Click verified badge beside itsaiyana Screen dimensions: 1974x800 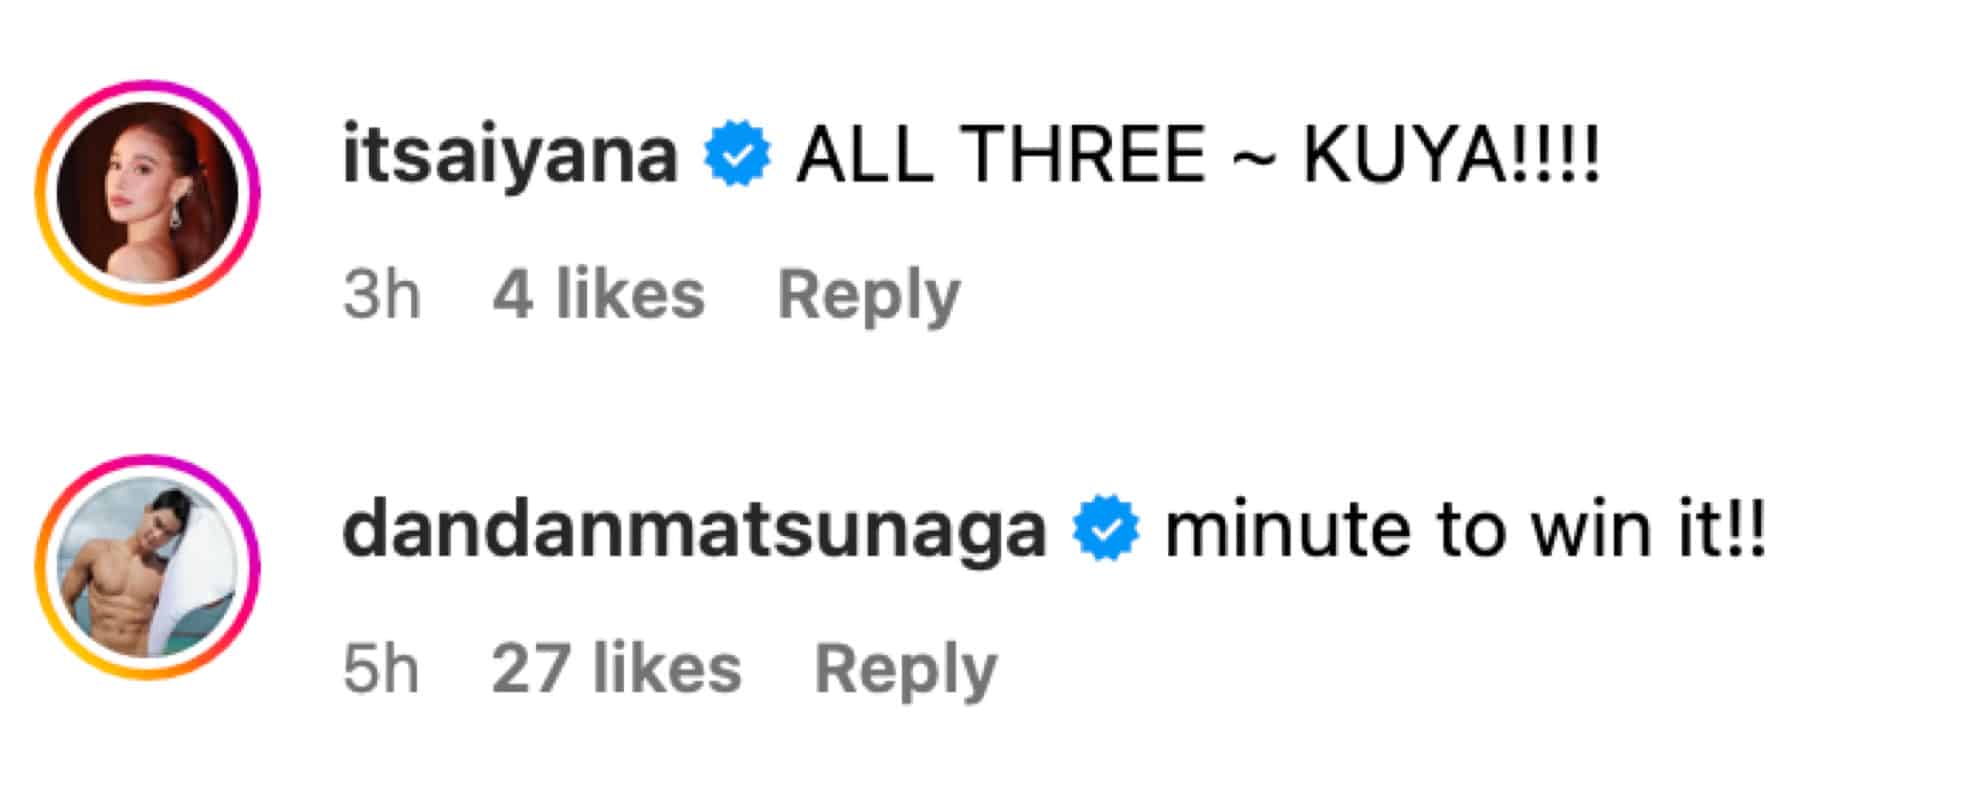tap(737, 154)
